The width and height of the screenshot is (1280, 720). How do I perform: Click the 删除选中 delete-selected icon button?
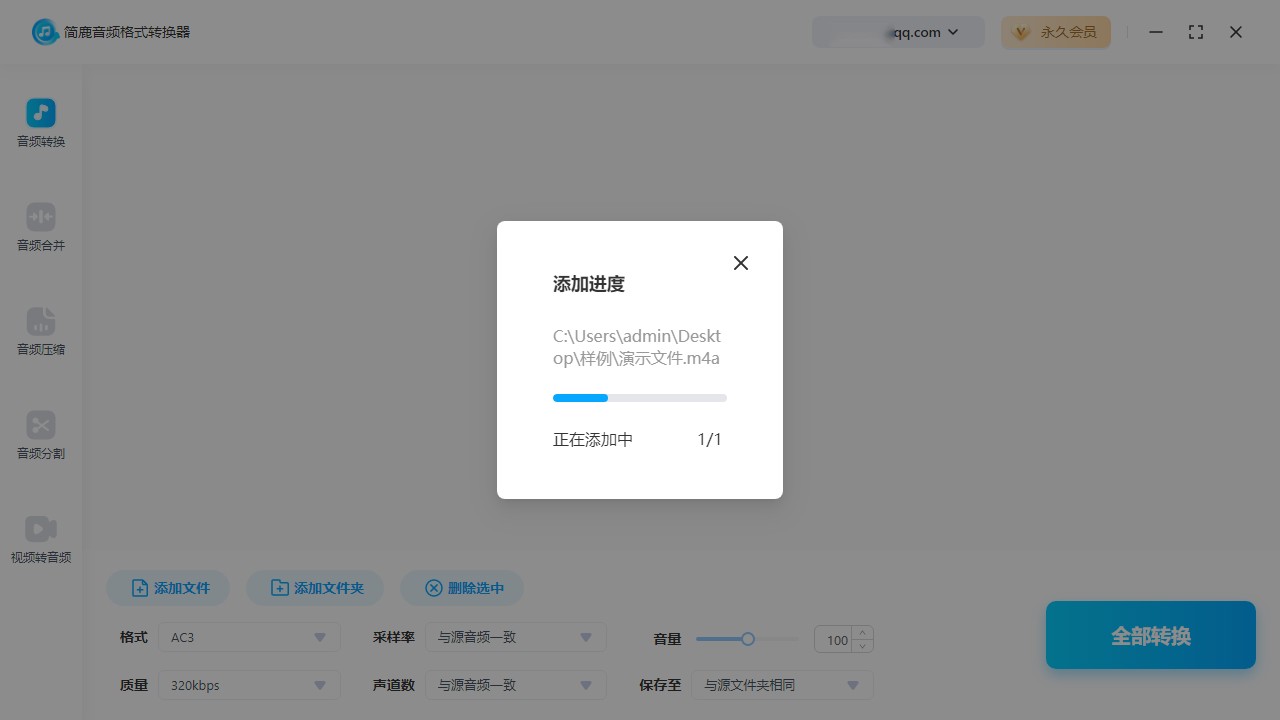point(434,588)
